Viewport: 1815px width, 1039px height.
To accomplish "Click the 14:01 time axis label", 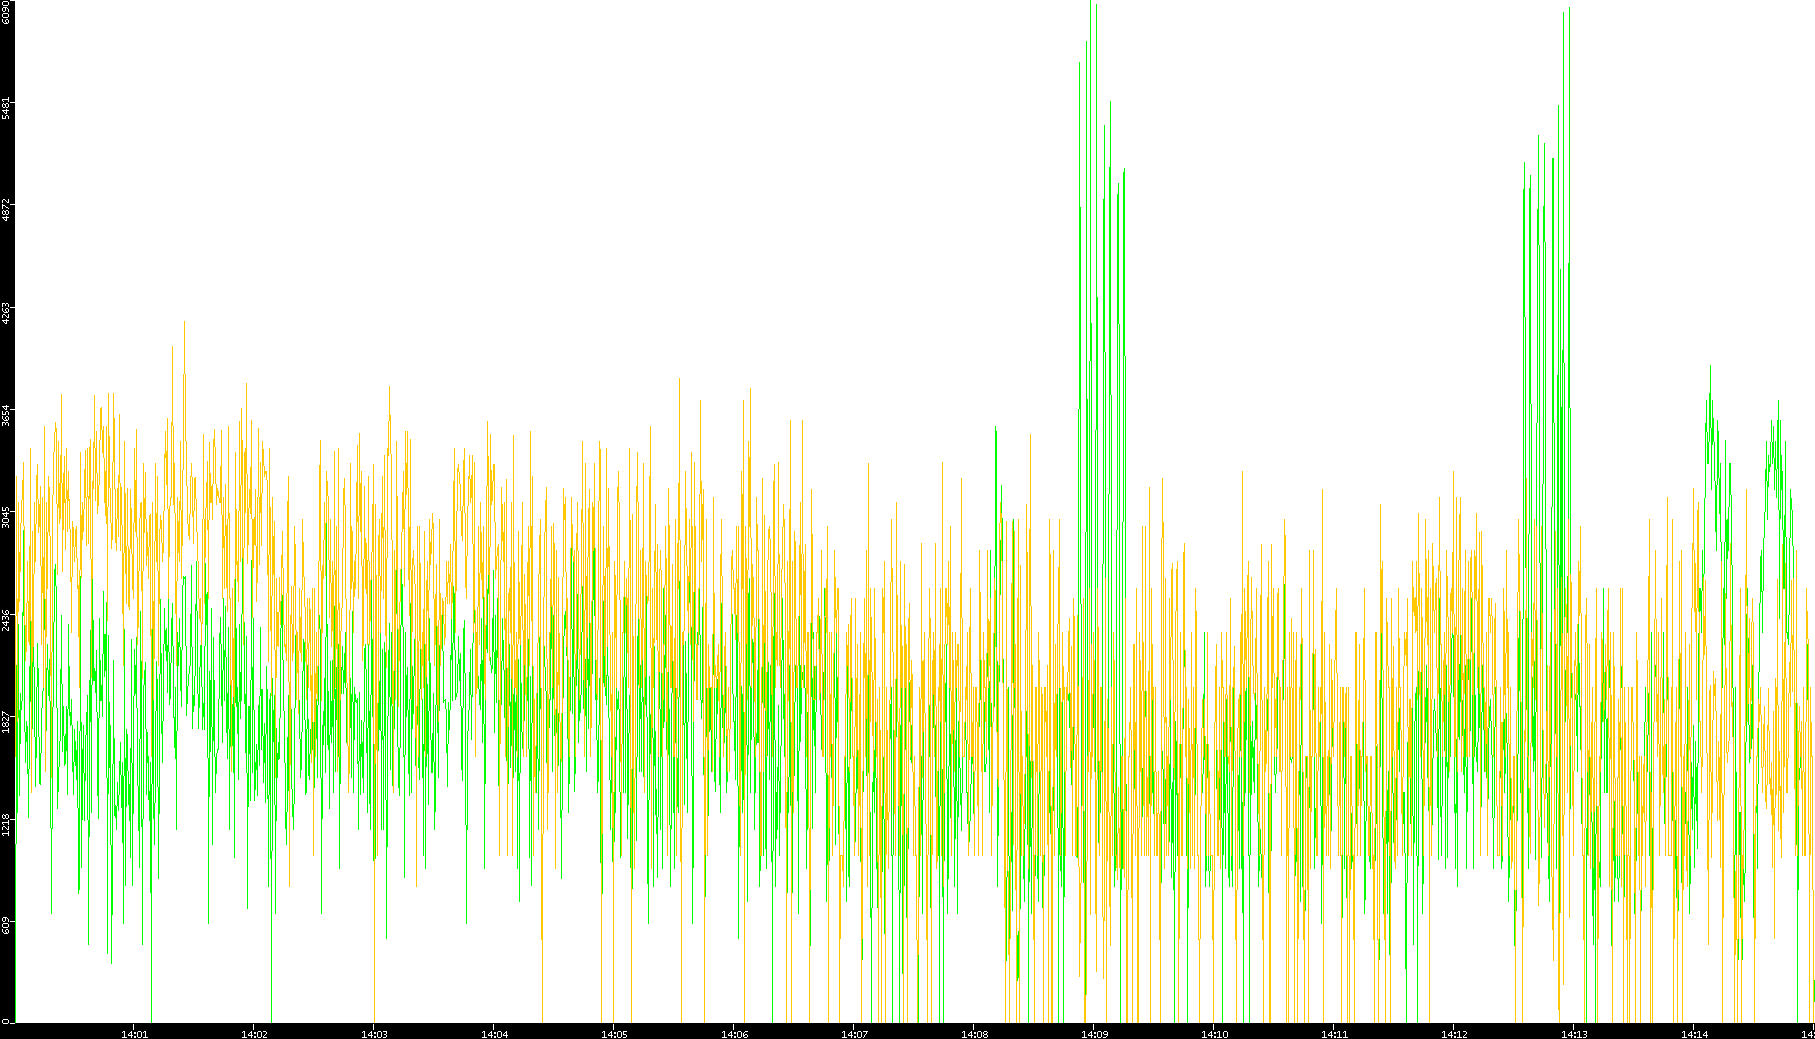I will (x=134, y=1033).
